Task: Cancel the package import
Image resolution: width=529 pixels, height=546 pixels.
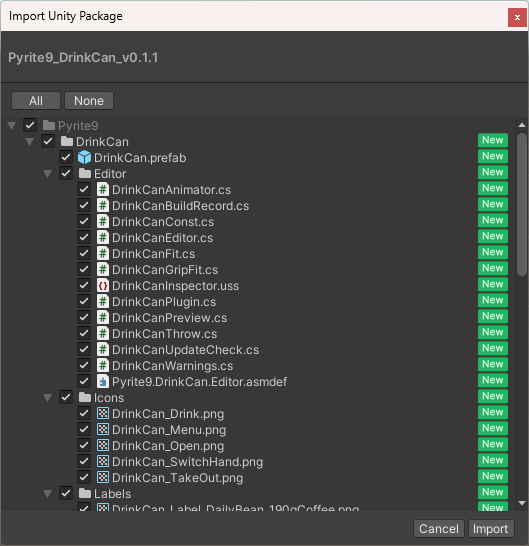Action: (439, 529)
